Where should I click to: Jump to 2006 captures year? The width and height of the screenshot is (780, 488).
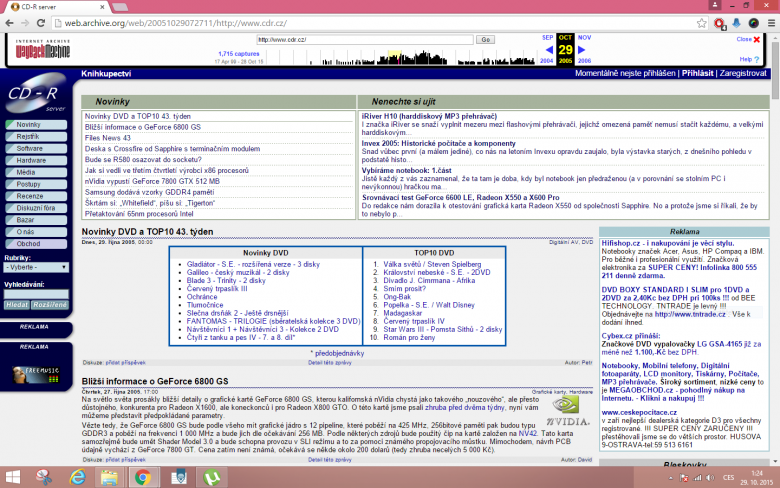point(585,61)
